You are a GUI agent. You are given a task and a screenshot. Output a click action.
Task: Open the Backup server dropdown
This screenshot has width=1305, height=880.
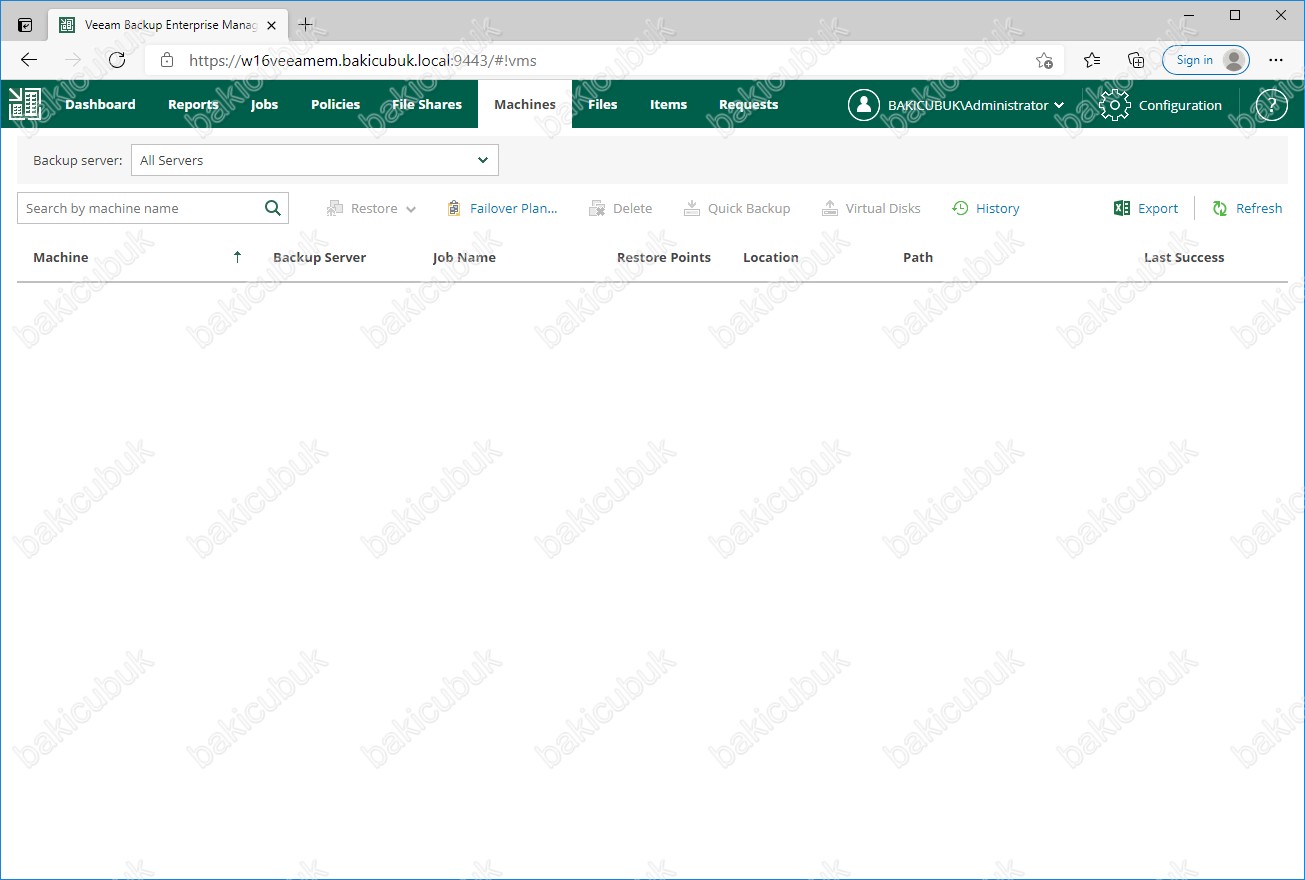click(315, 160)
